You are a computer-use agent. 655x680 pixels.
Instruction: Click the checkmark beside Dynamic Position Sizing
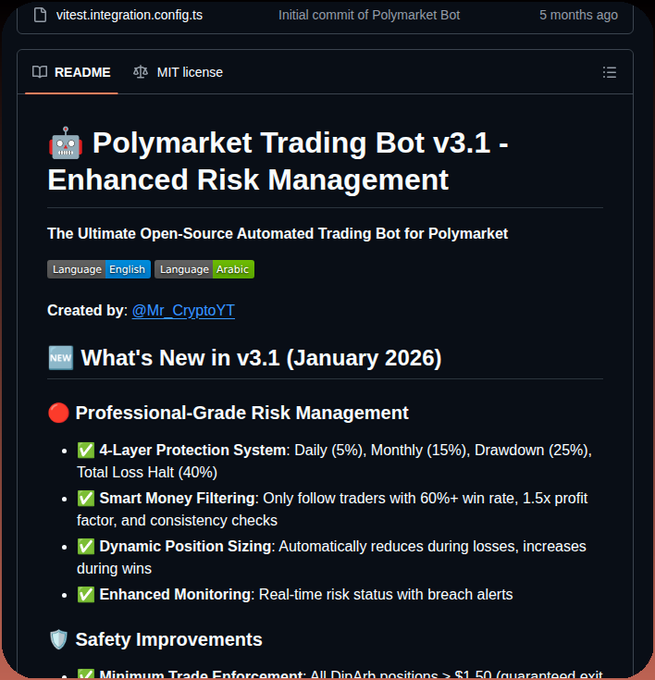pos(86,546)
